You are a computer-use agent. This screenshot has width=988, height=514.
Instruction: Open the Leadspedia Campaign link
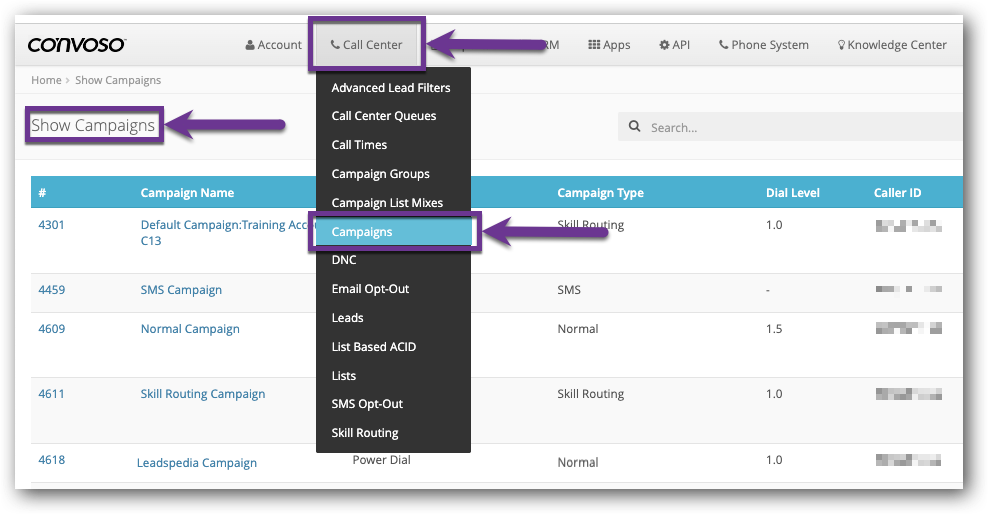point(197,463)
